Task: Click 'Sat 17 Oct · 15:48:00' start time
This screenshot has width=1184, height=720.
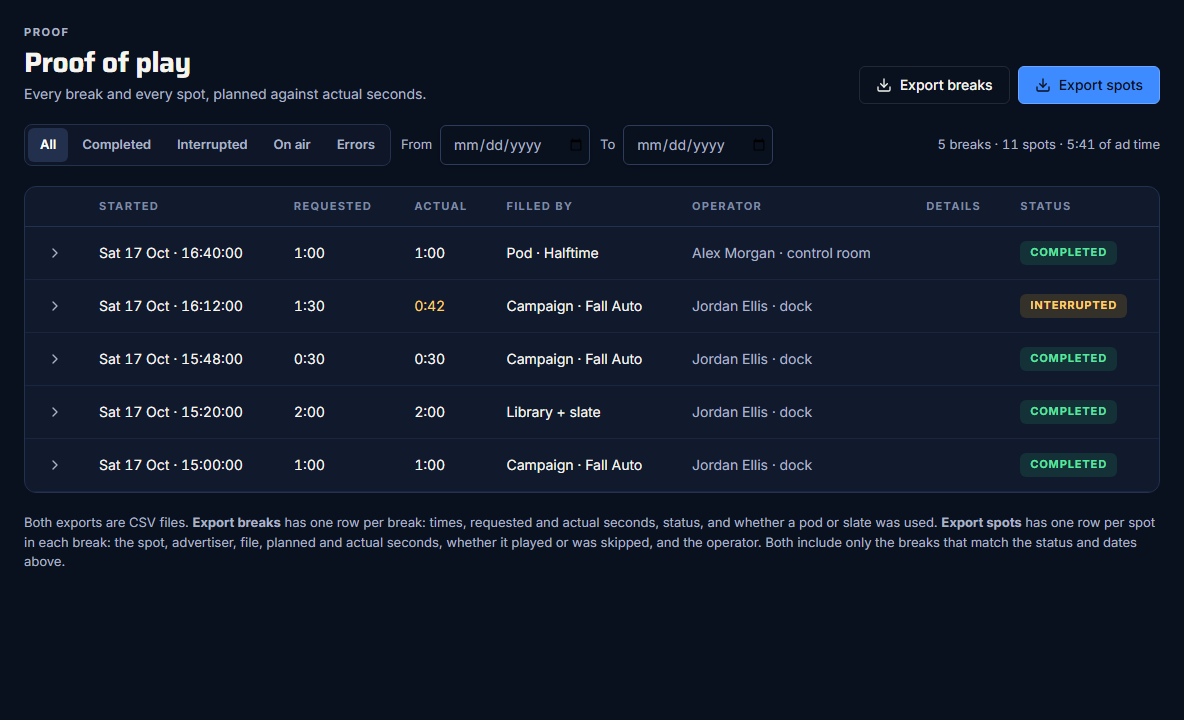Action: click(x=171, y=359)
